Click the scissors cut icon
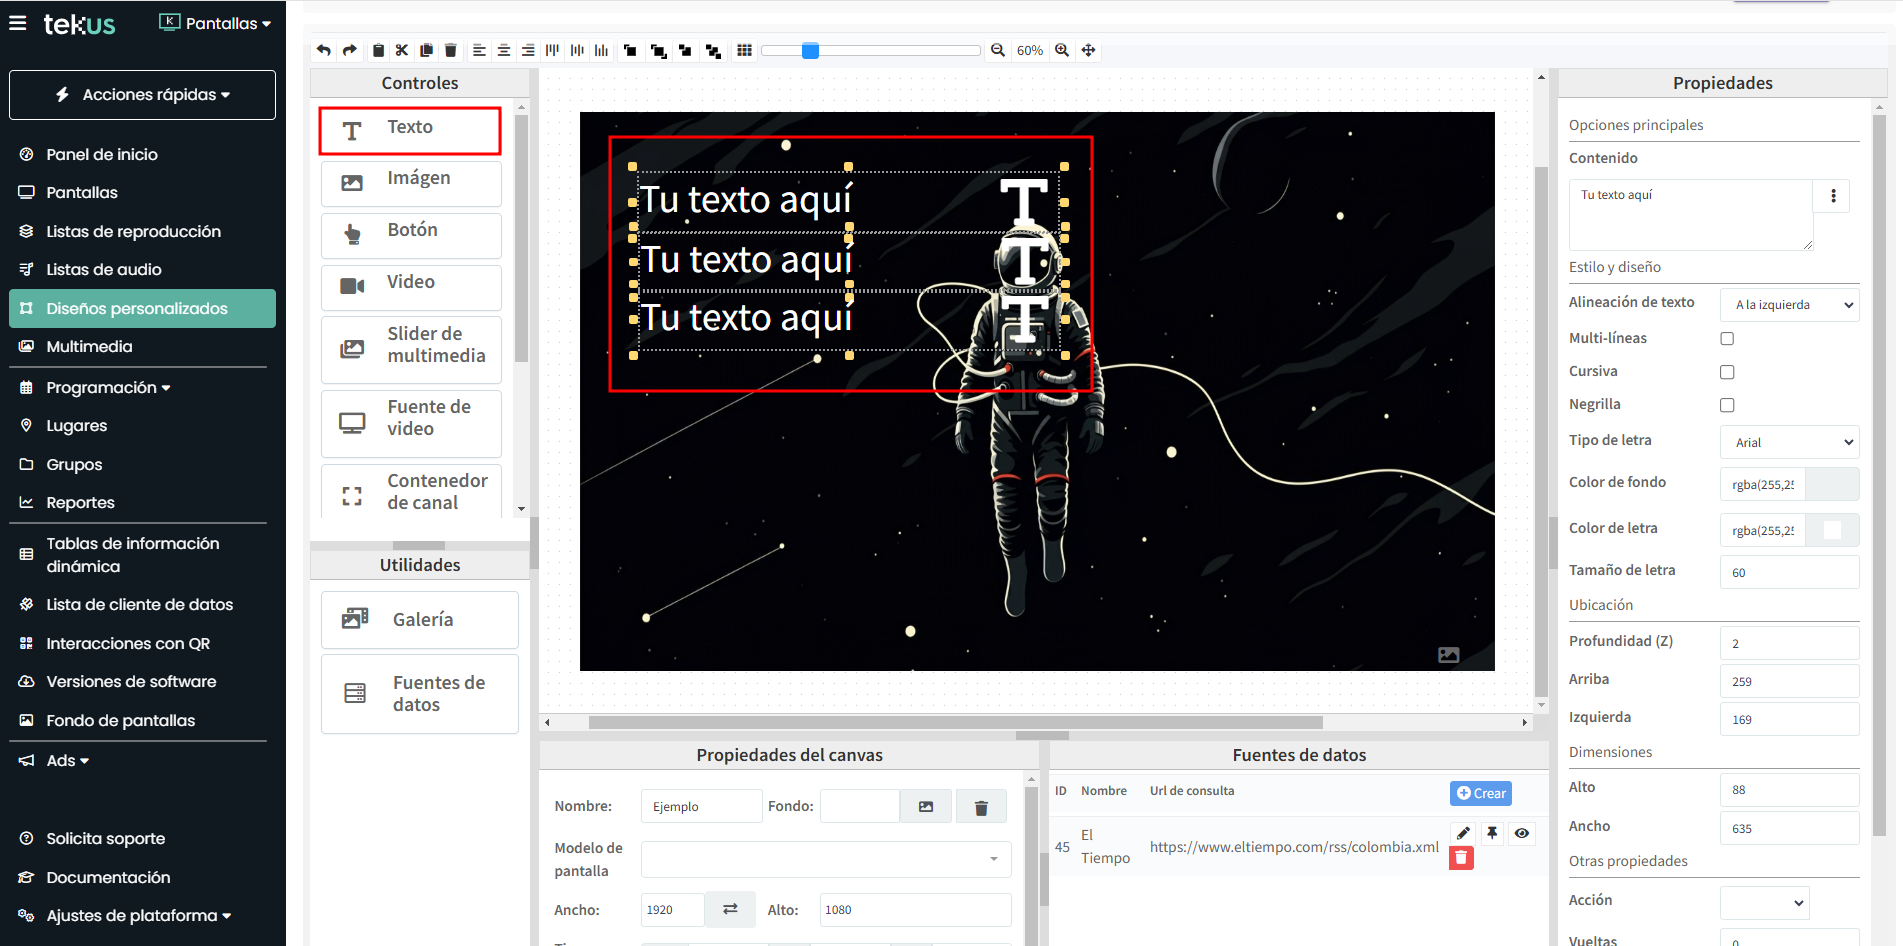The width and height of the screenshot is (1903, 946). click(x=402, y=50)
